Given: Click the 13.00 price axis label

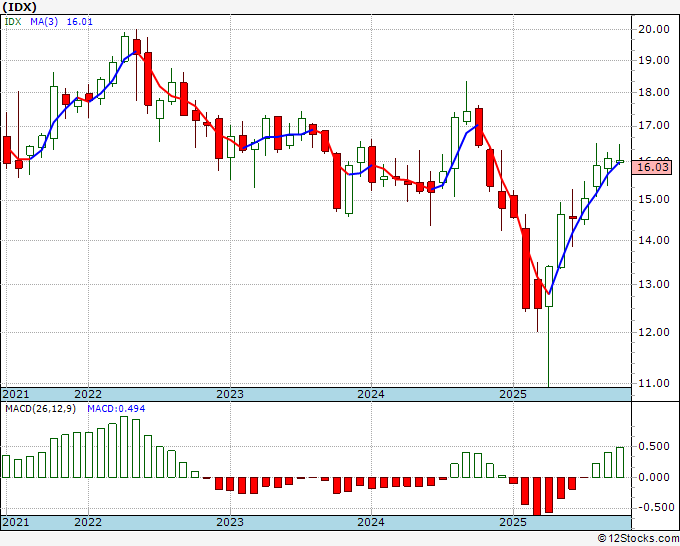Looking at the screenshot, I should tap(654, 284).
